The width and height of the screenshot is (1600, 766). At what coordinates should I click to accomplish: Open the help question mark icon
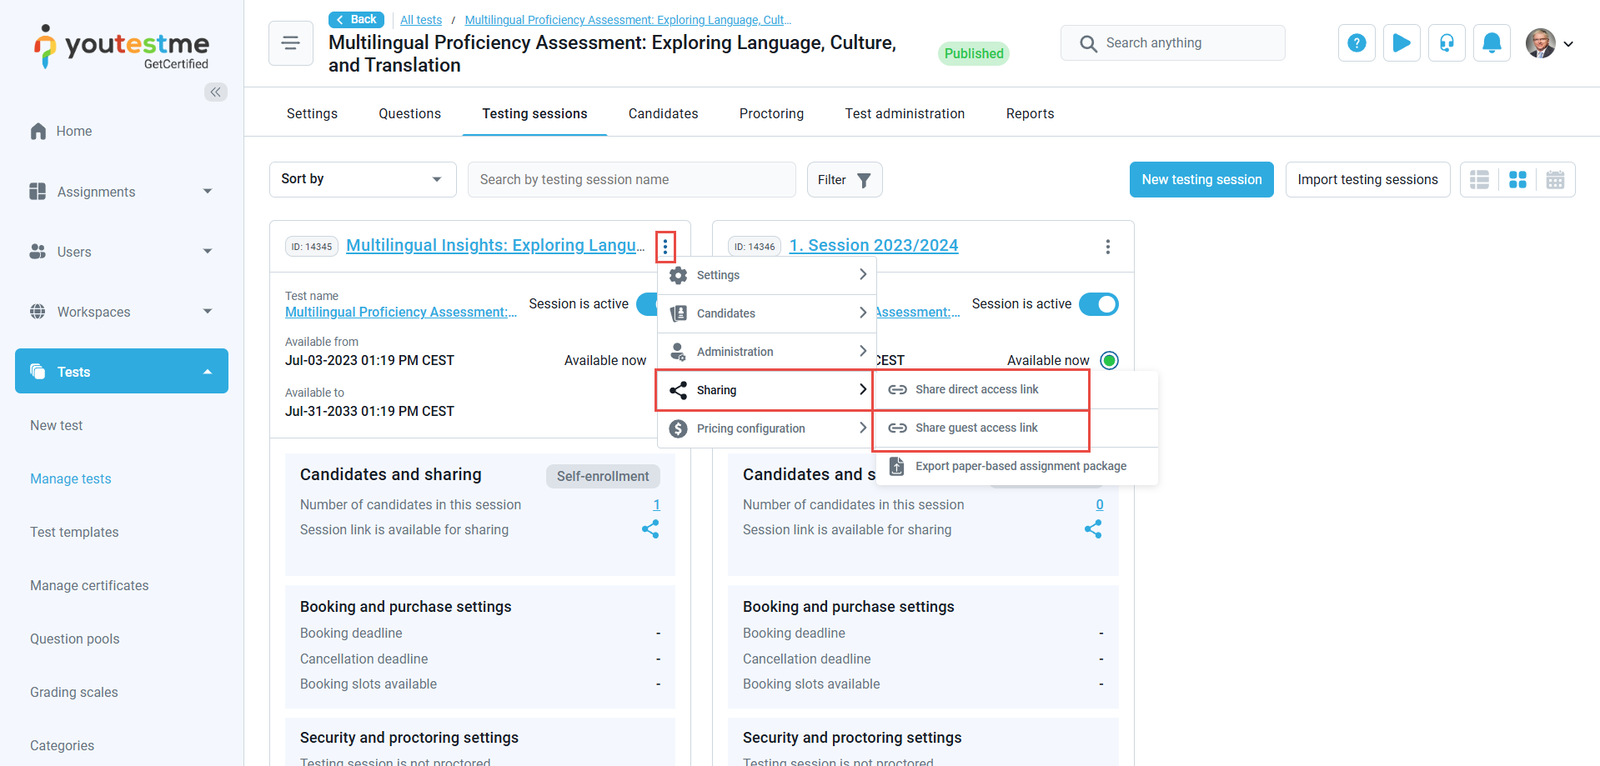click(1356, 43)
